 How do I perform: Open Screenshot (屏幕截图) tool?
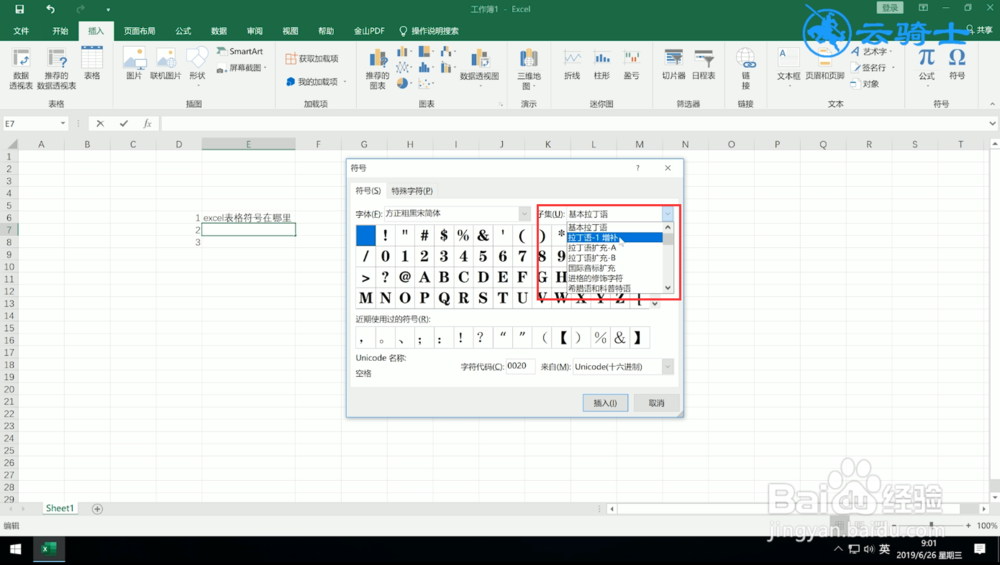coord(241,68)
